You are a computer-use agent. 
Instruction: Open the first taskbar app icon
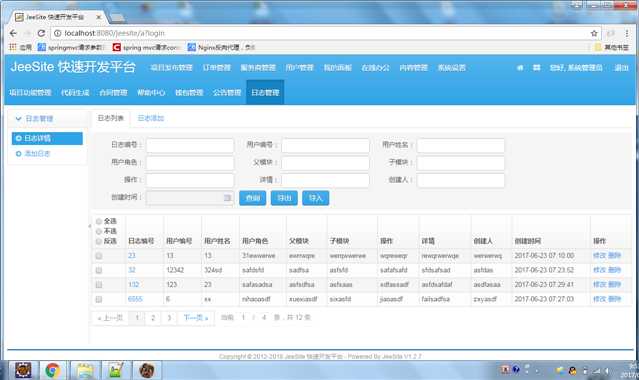coord(23,370)
